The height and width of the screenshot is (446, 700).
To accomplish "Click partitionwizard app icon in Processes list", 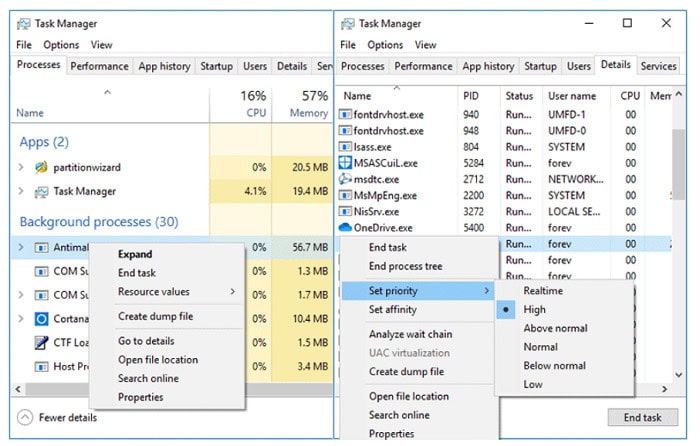I will [x=41, y=167].
